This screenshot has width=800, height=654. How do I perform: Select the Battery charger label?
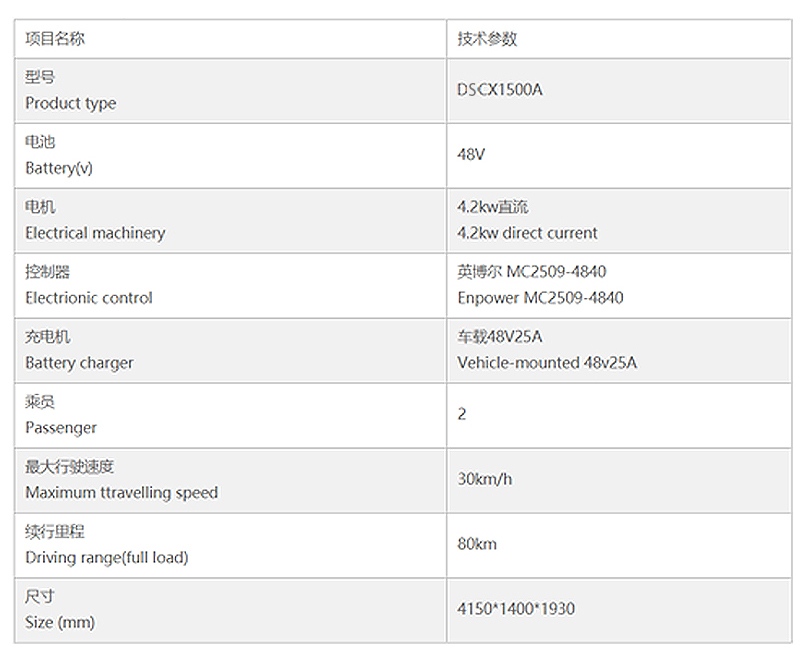pos(79,363)
